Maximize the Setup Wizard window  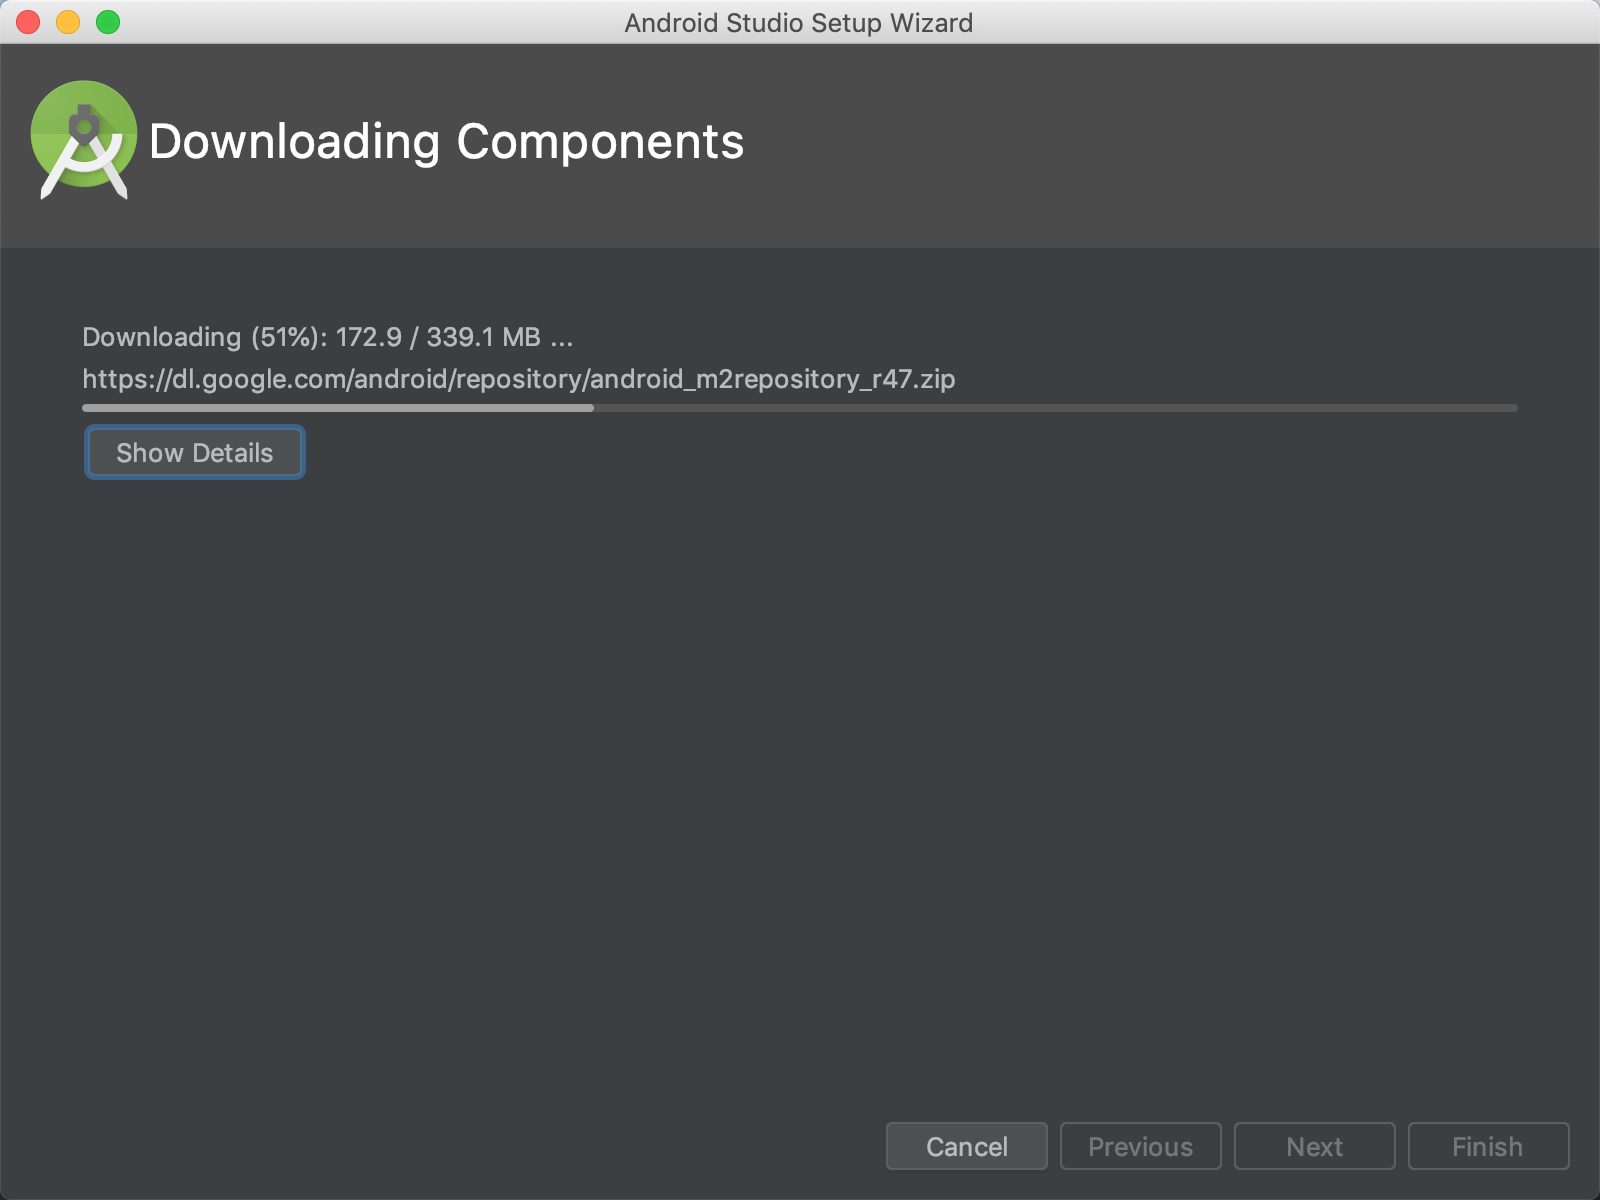pyautogui.click(x=108, y=22)
